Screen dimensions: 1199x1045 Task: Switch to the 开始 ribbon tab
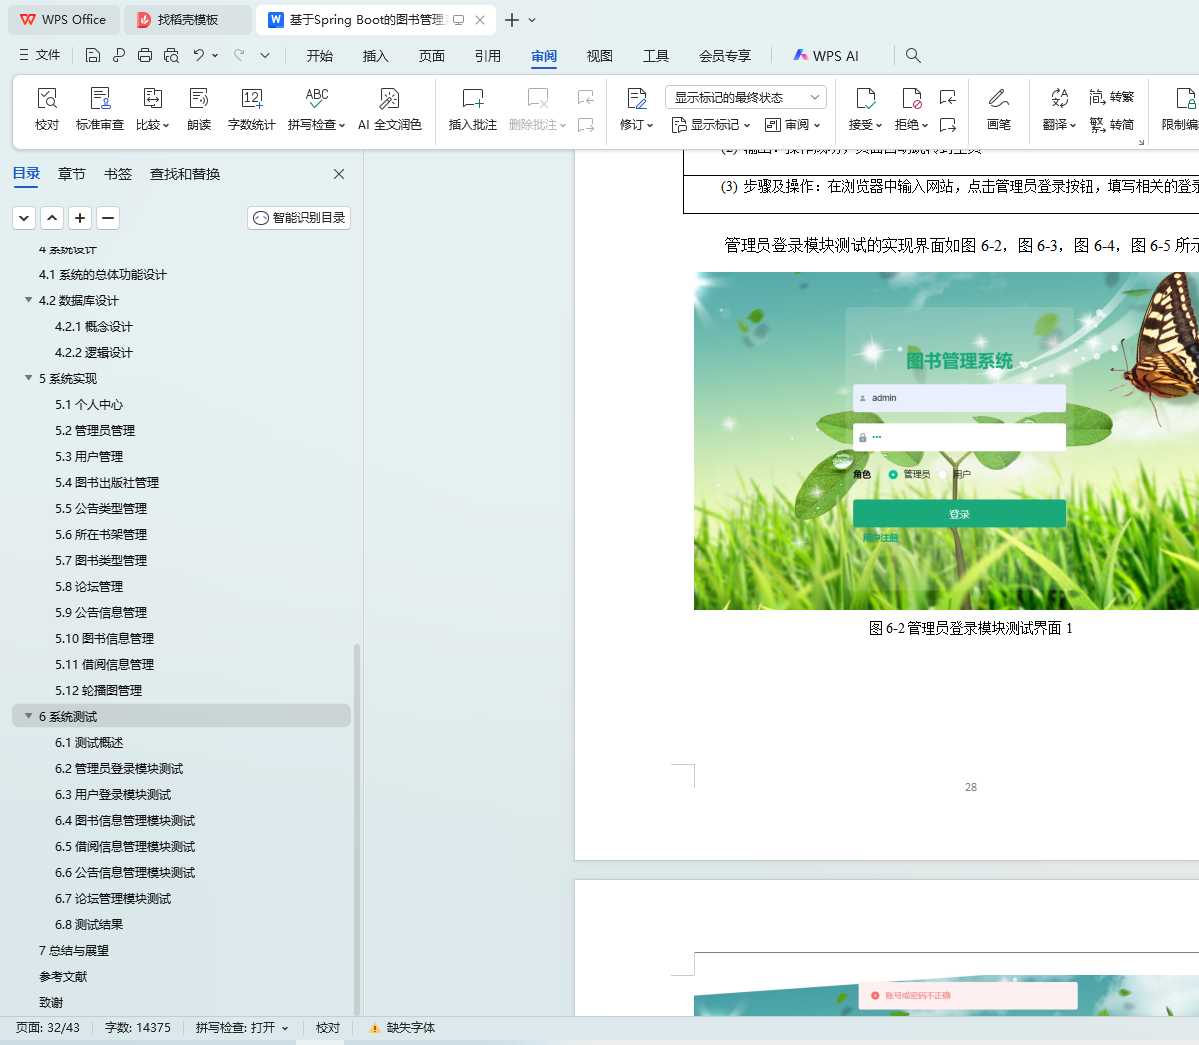pyautogui.click(x=320, y=56)
